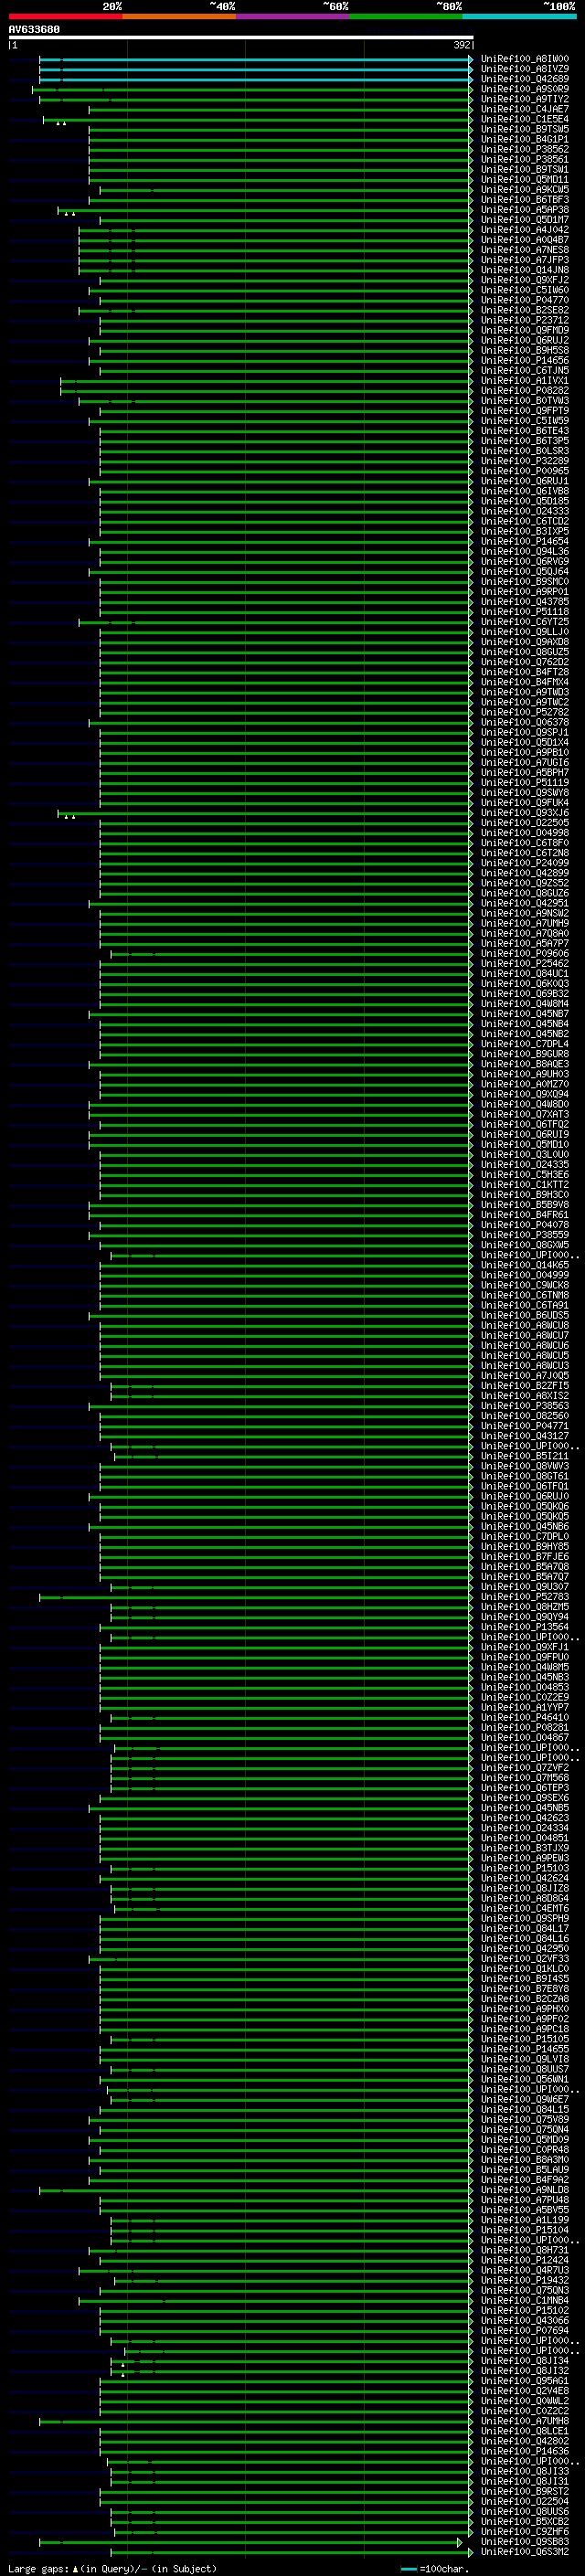Image resolution: width=585 pixels, height=2576 pixels.
Task: Open hit label UniRef100_P08282
Action: tap(525, 391)
